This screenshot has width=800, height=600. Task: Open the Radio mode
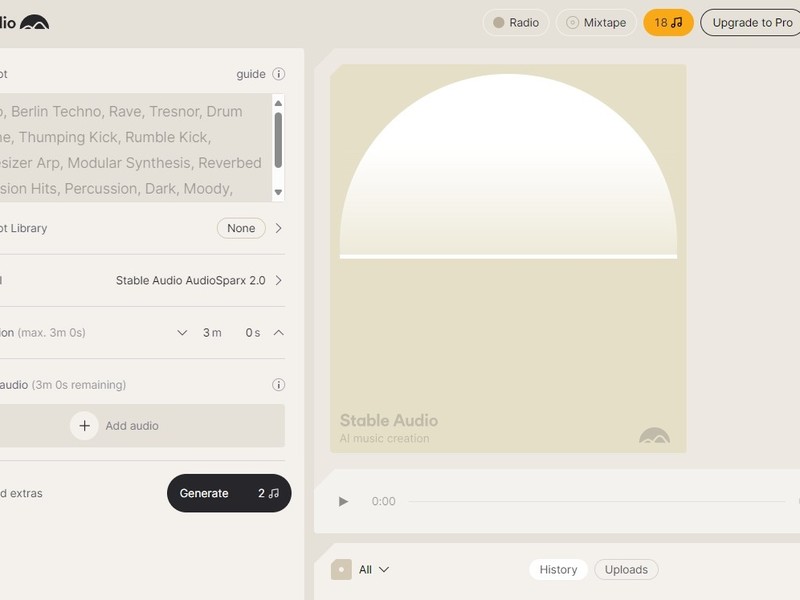[516, 22]
